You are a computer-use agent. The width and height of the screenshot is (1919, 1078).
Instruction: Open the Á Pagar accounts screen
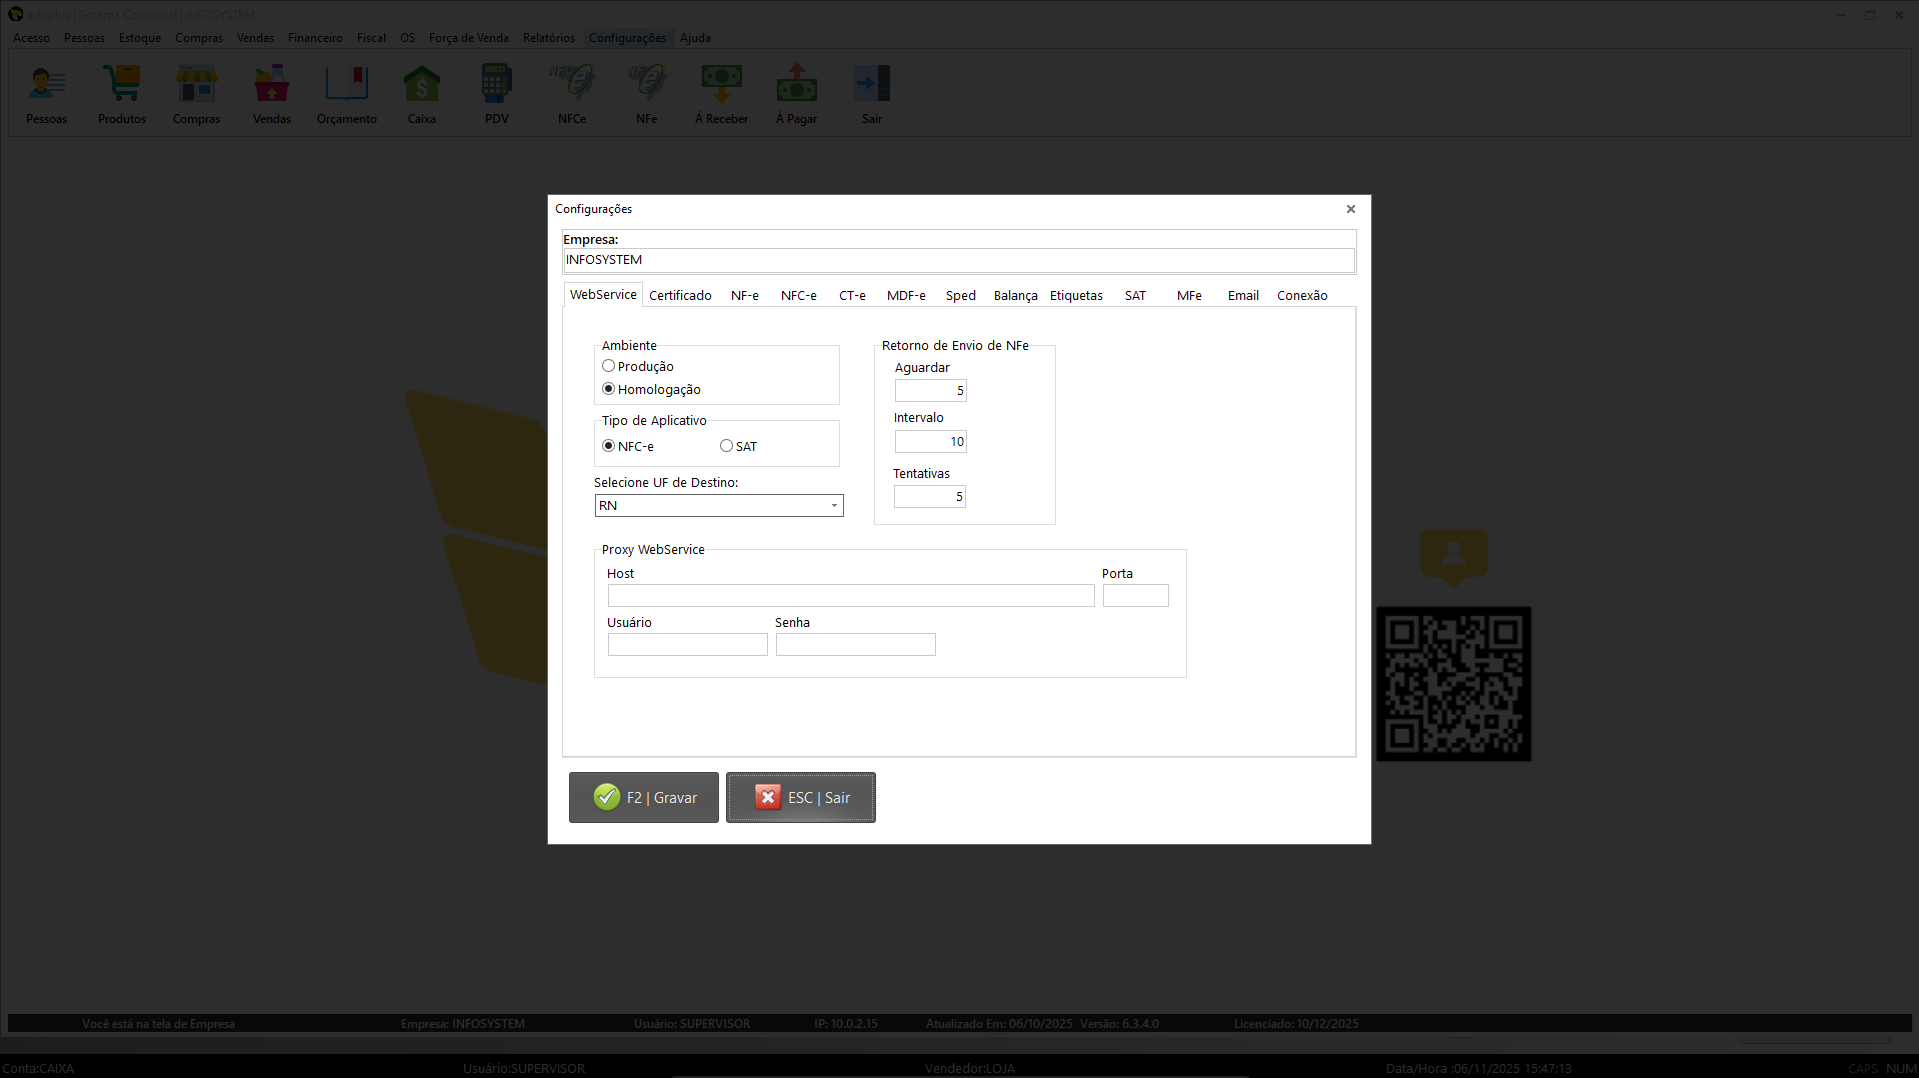coord(796,92)
